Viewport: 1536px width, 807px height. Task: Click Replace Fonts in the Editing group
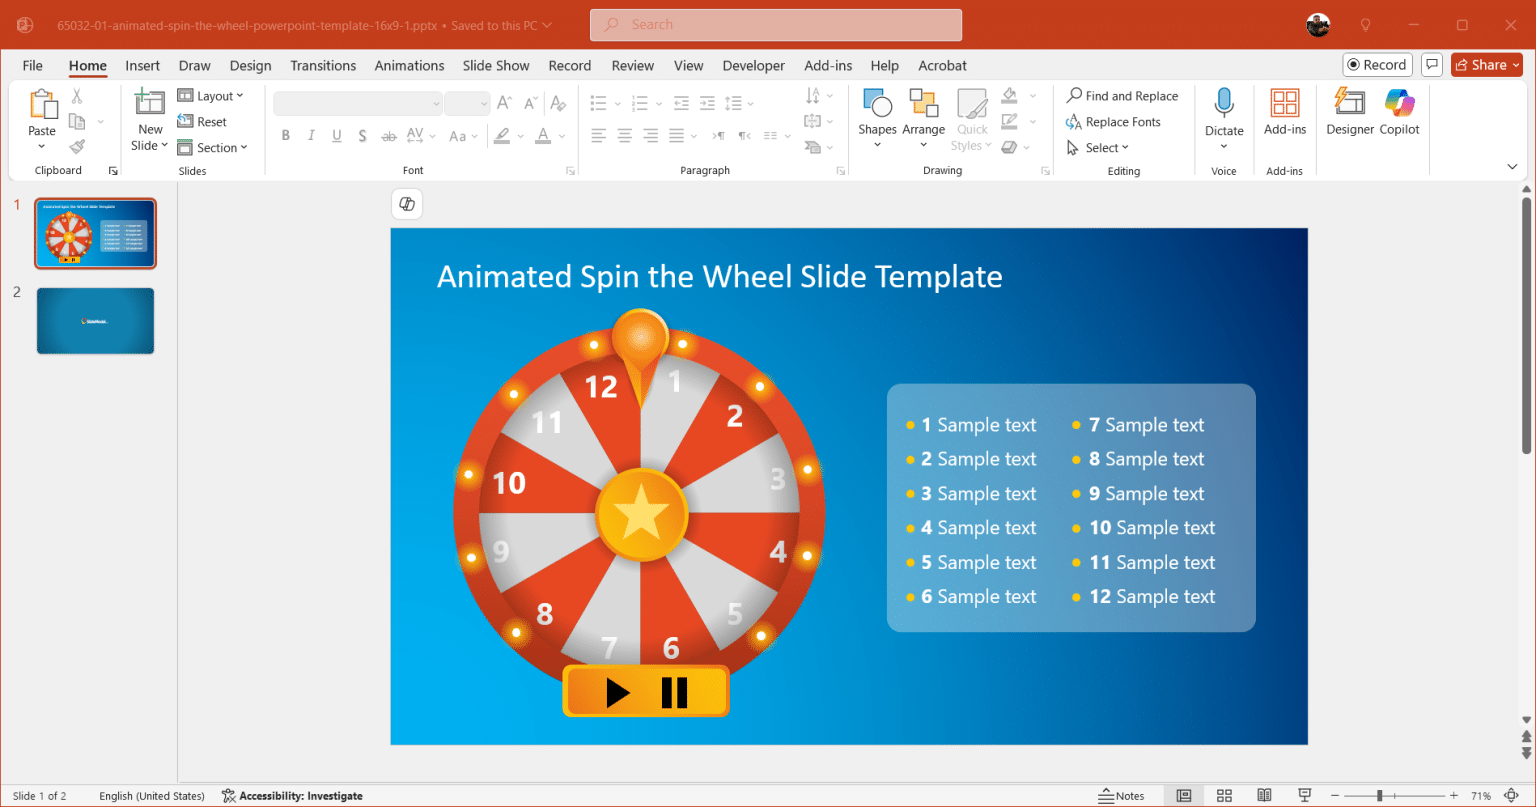[1113, 121]
